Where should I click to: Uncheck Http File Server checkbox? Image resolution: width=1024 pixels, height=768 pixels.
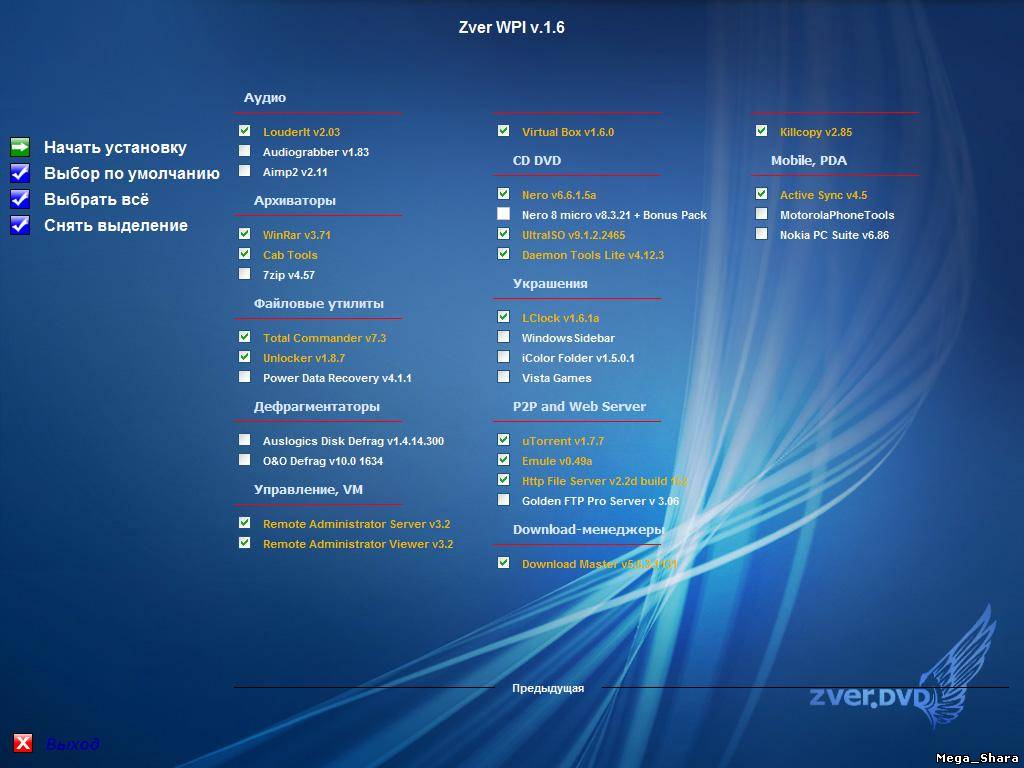point(503,480)
